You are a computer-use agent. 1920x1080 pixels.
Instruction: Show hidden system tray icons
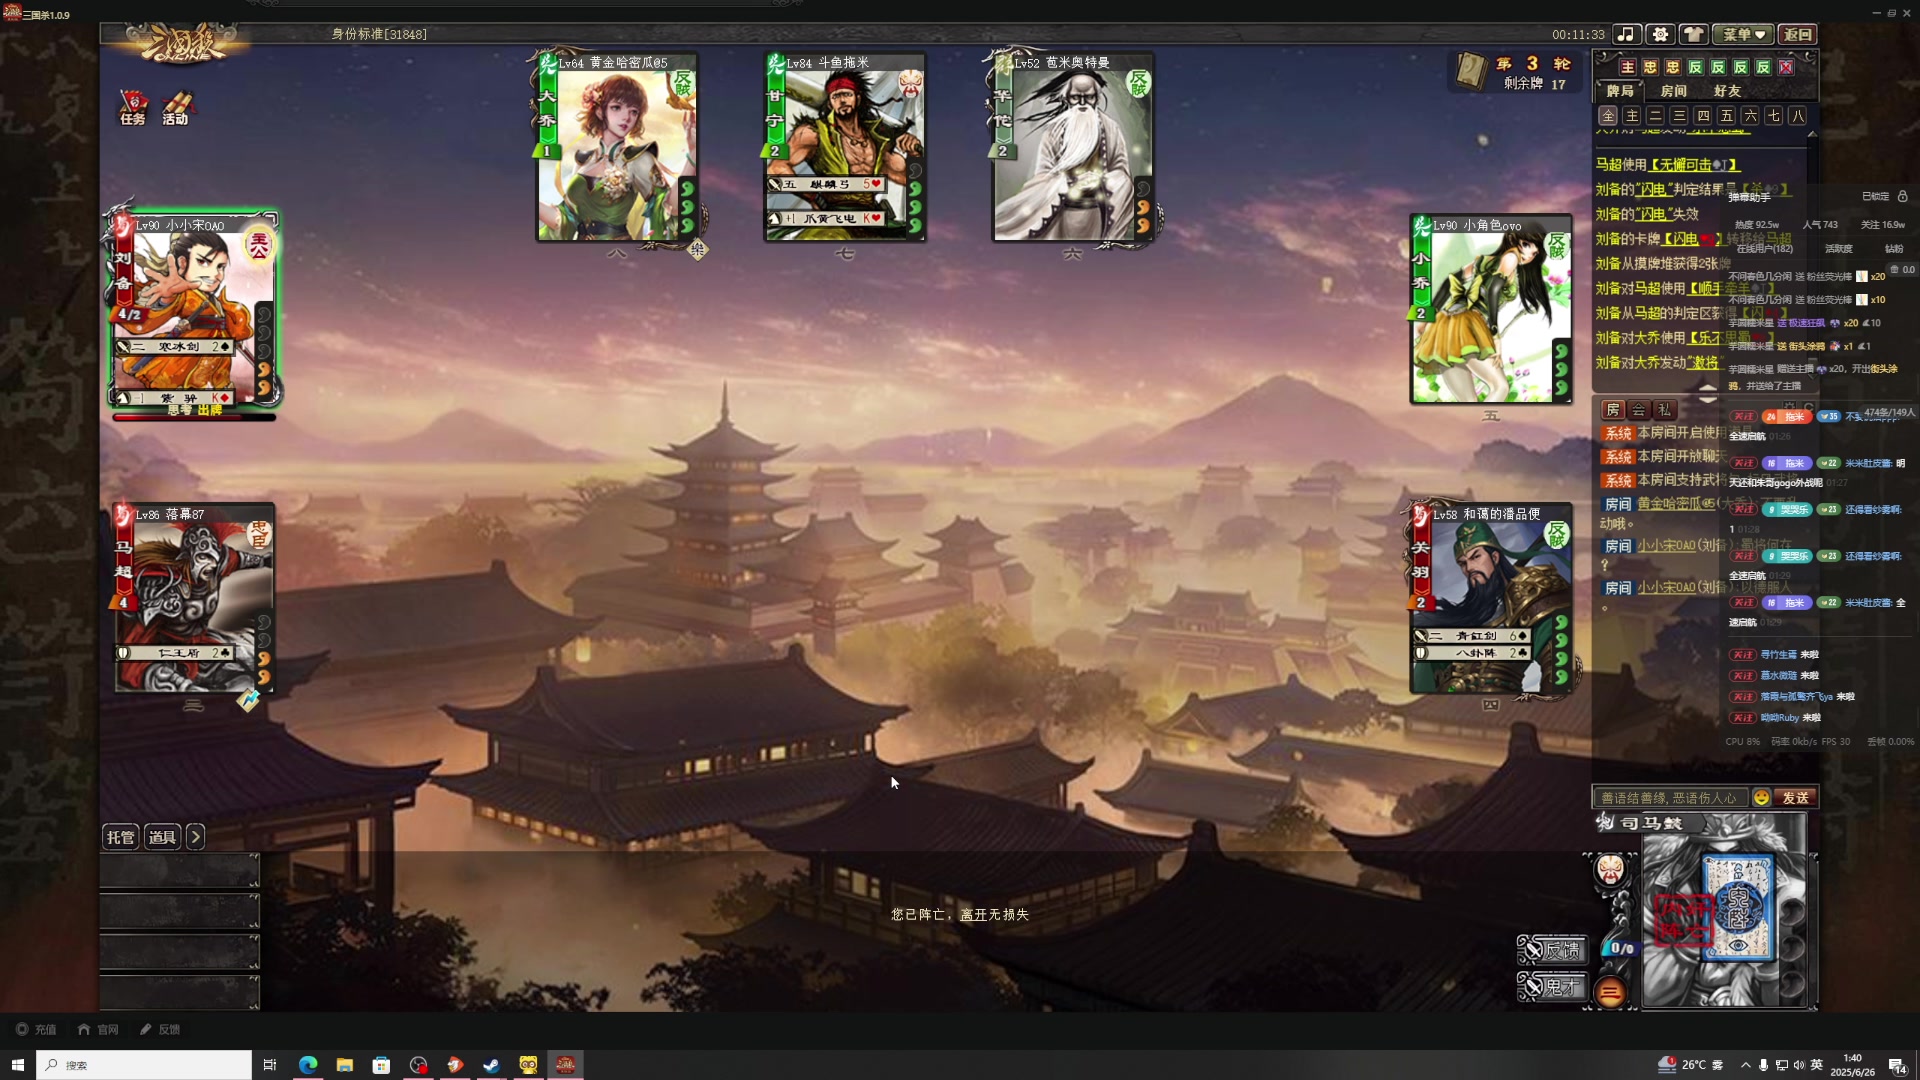pos(1746,1065)
